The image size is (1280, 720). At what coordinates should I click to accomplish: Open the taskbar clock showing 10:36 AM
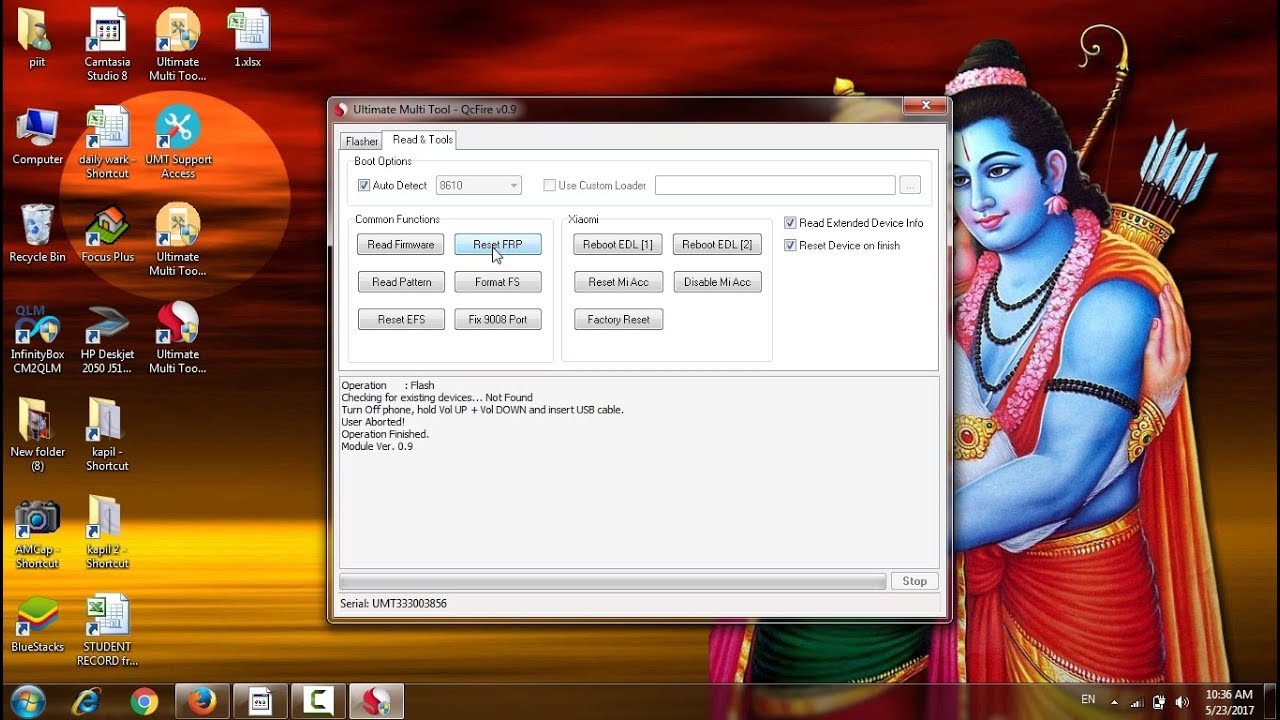coord(1229,701)
